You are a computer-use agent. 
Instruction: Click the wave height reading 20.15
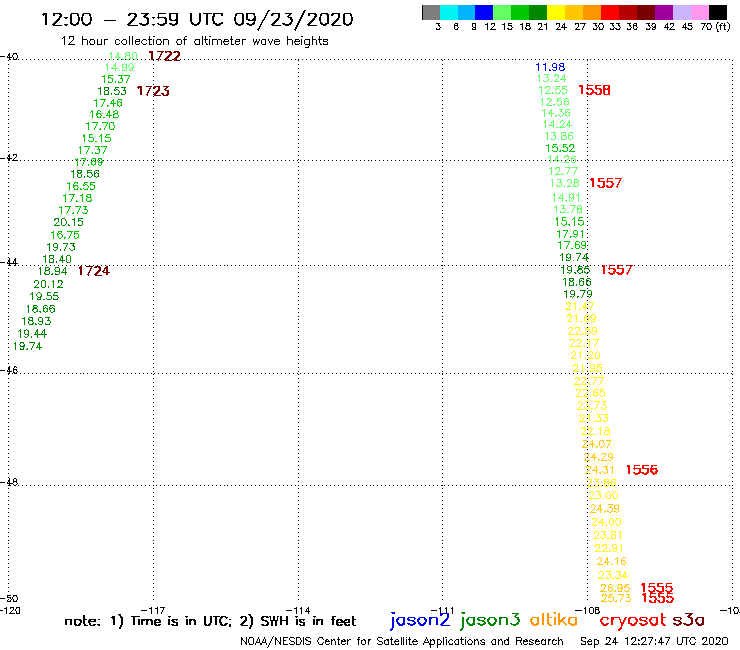point(68,222)
